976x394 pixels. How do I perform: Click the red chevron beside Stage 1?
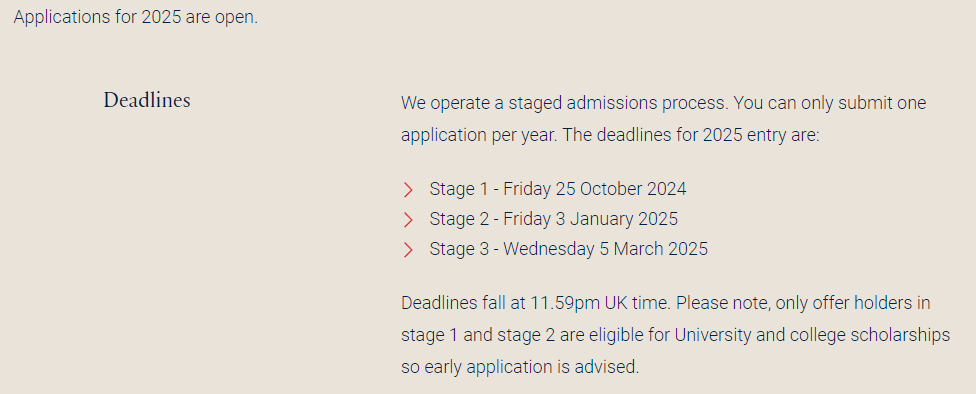(x=408, y=190)
